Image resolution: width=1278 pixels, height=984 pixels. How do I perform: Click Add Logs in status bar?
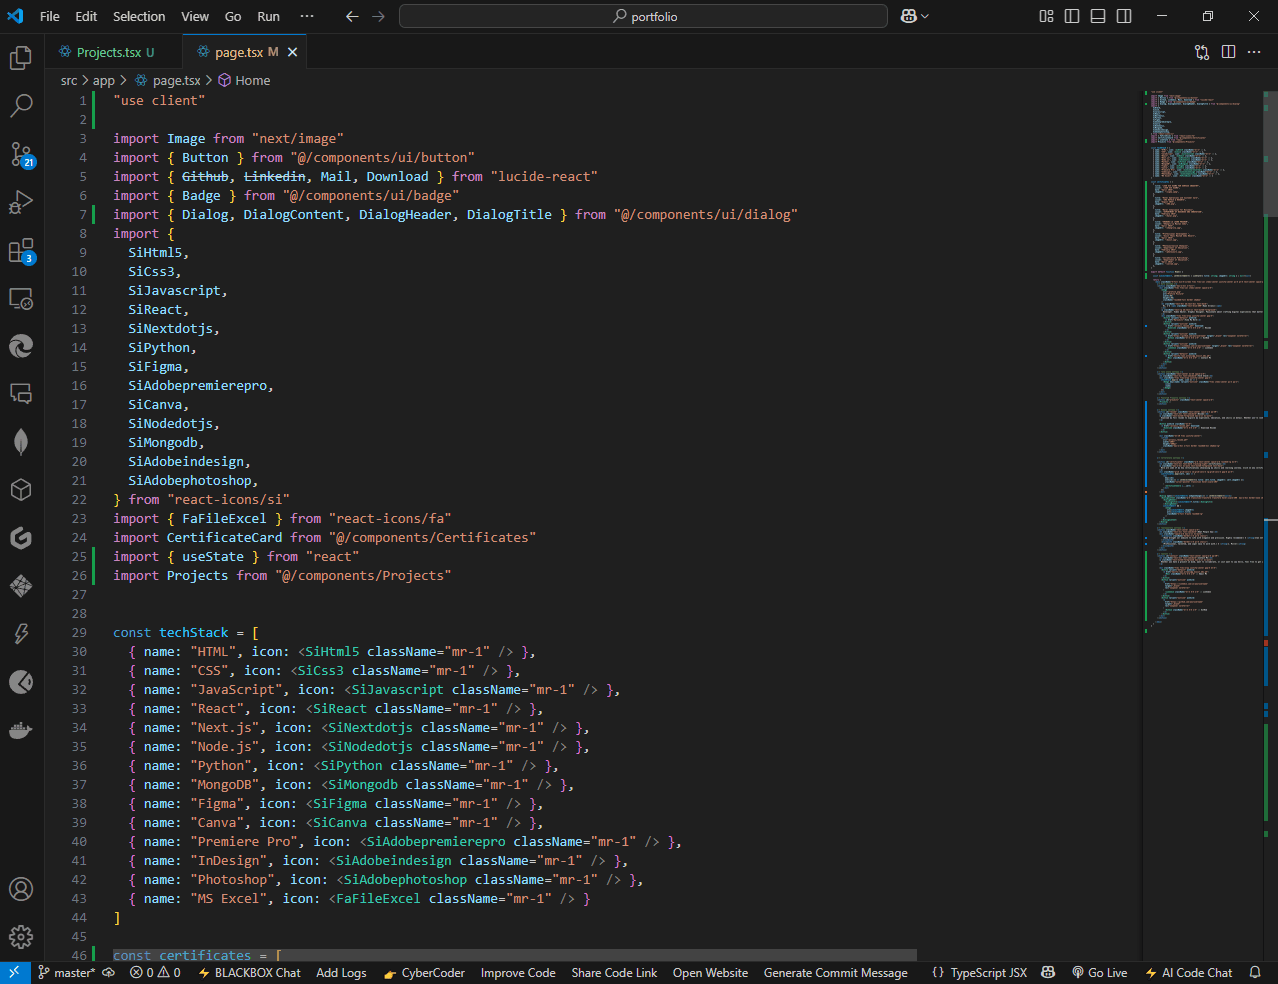341,973
